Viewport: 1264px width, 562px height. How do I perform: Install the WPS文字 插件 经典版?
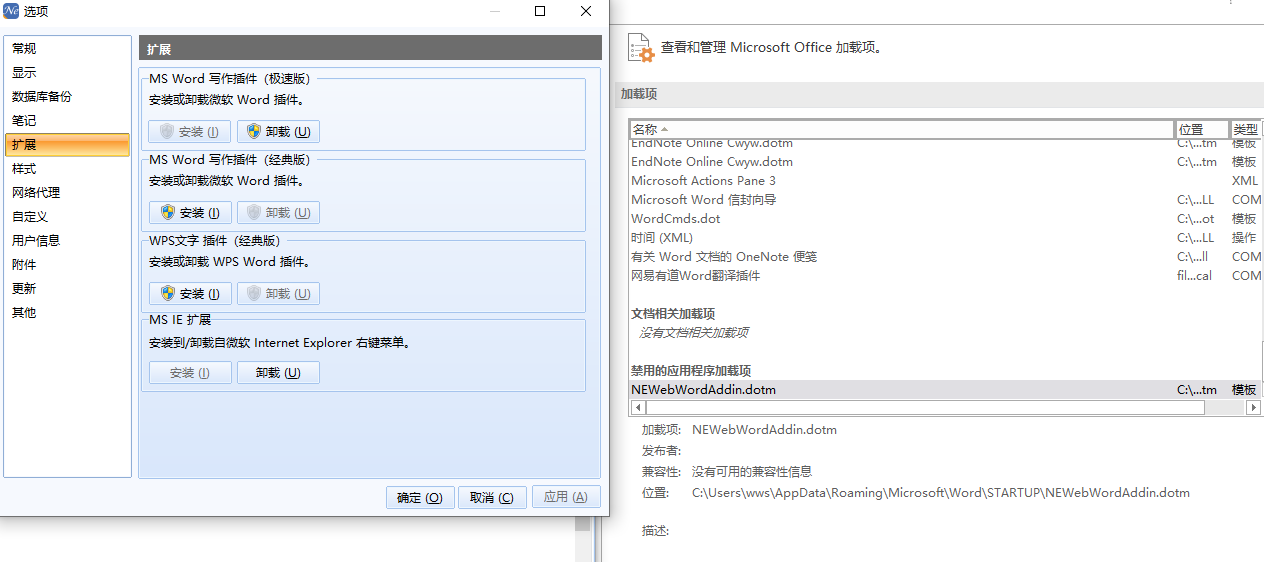(x=190, y=293)
